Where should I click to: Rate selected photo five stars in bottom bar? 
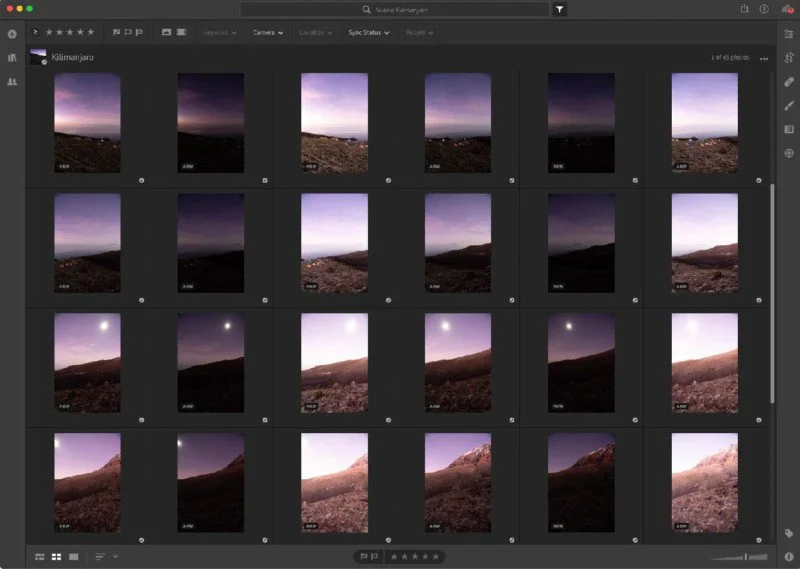coord(436,557)
